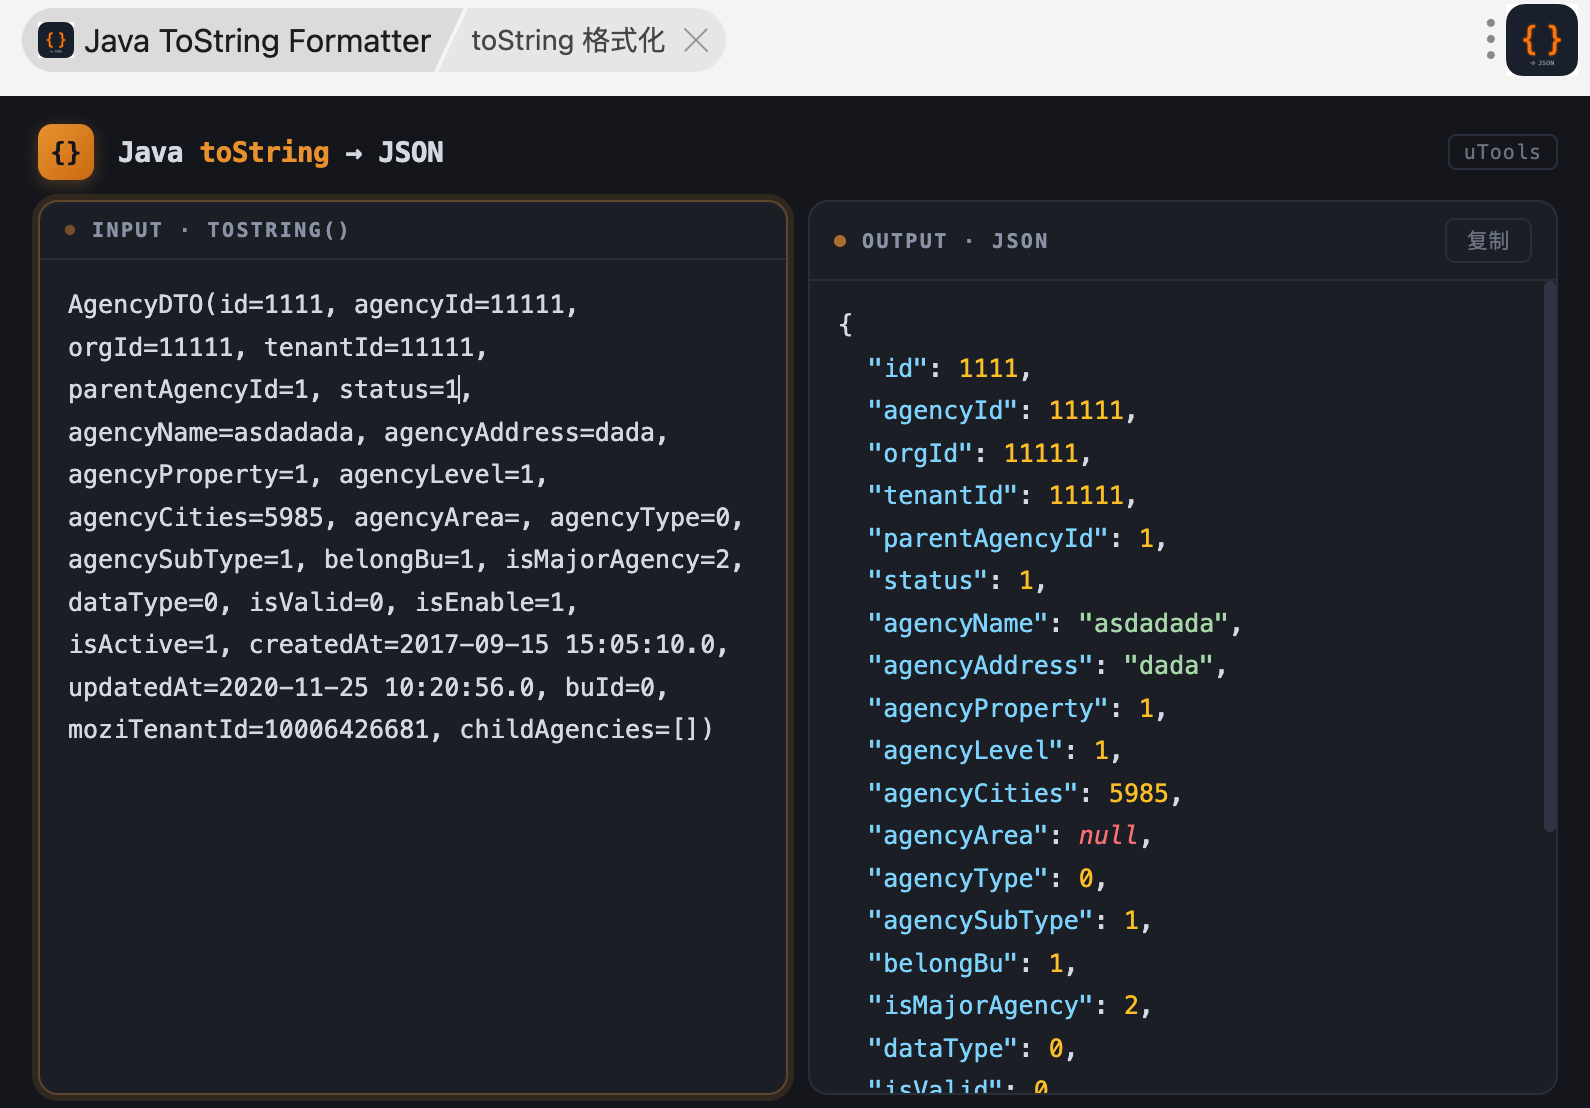Click the "agencySubType": 1 output line
Viewport: 1590px width, 1108px height.
[x=1010, y=920]
